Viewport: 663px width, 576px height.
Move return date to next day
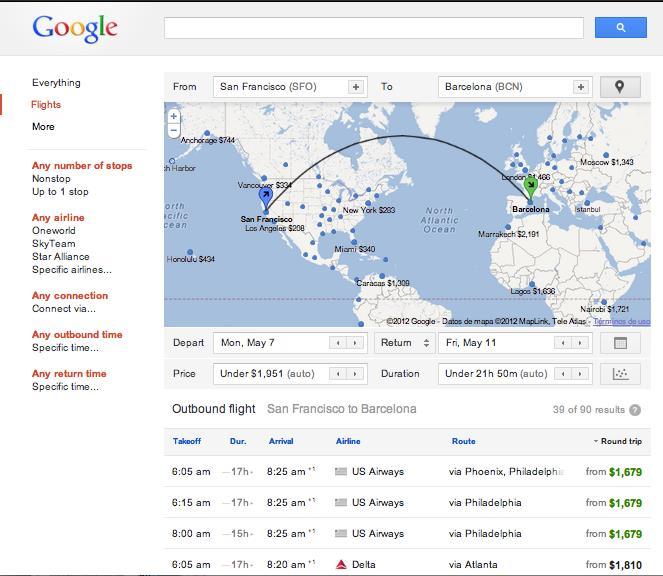pyautogui.click(x=580, y=343)
